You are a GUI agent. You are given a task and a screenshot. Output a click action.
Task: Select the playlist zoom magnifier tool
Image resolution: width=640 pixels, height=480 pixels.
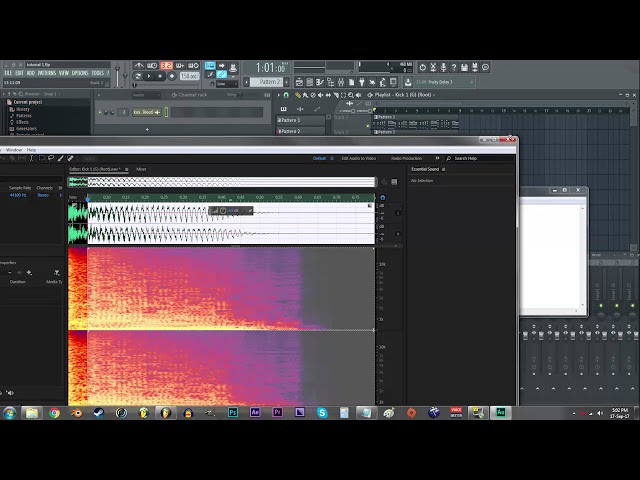(x=351, y=95)
